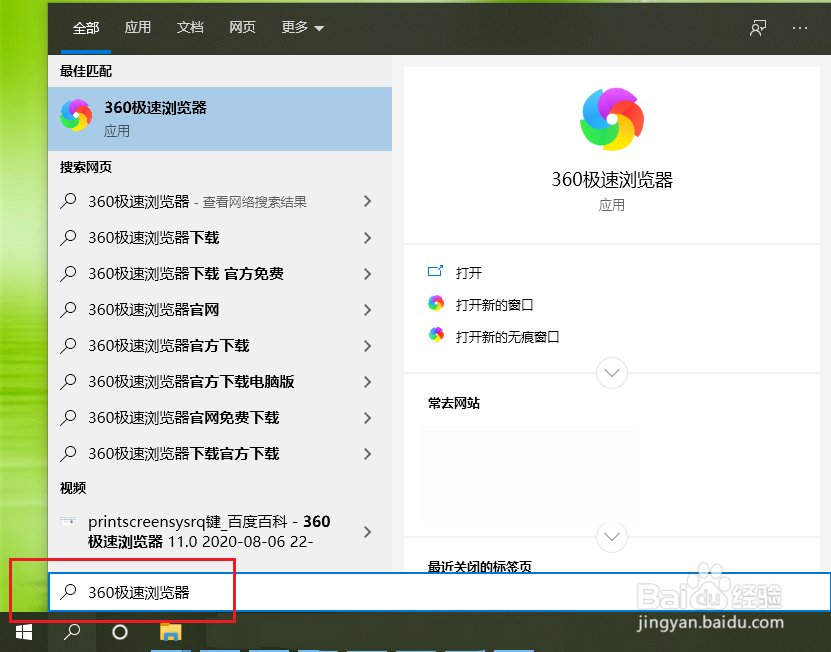Open the ellipsis options menu in top corner
The height and width of the screenshot is (652, 831).
pos(799,28)
